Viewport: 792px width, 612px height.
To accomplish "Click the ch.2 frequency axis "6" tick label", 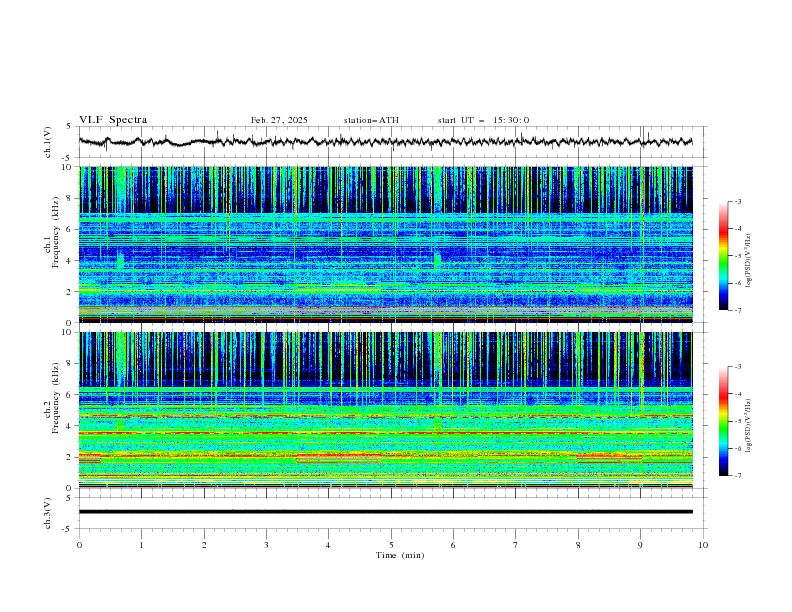I will coord(70,395).
